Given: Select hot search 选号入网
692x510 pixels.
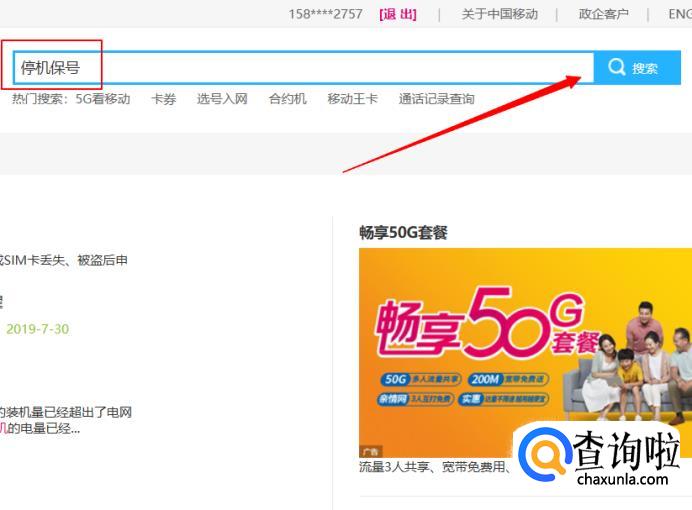Looking at the screenshot, I should coord(222,99).
